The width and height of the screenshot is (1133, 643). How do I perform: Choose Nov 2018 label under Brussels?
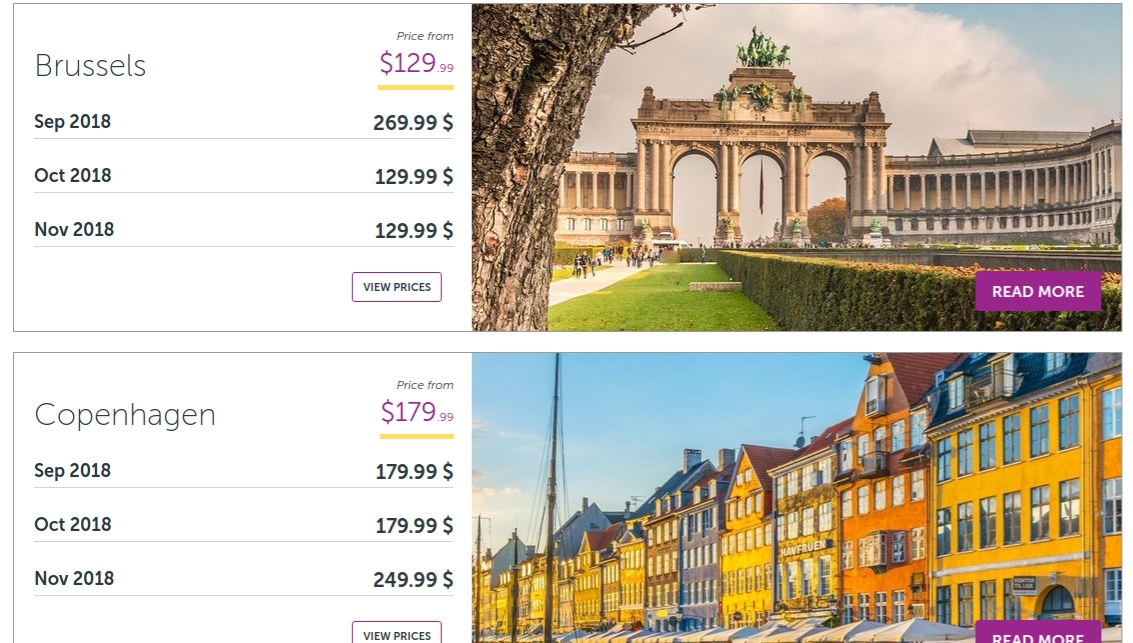point(74,230)
